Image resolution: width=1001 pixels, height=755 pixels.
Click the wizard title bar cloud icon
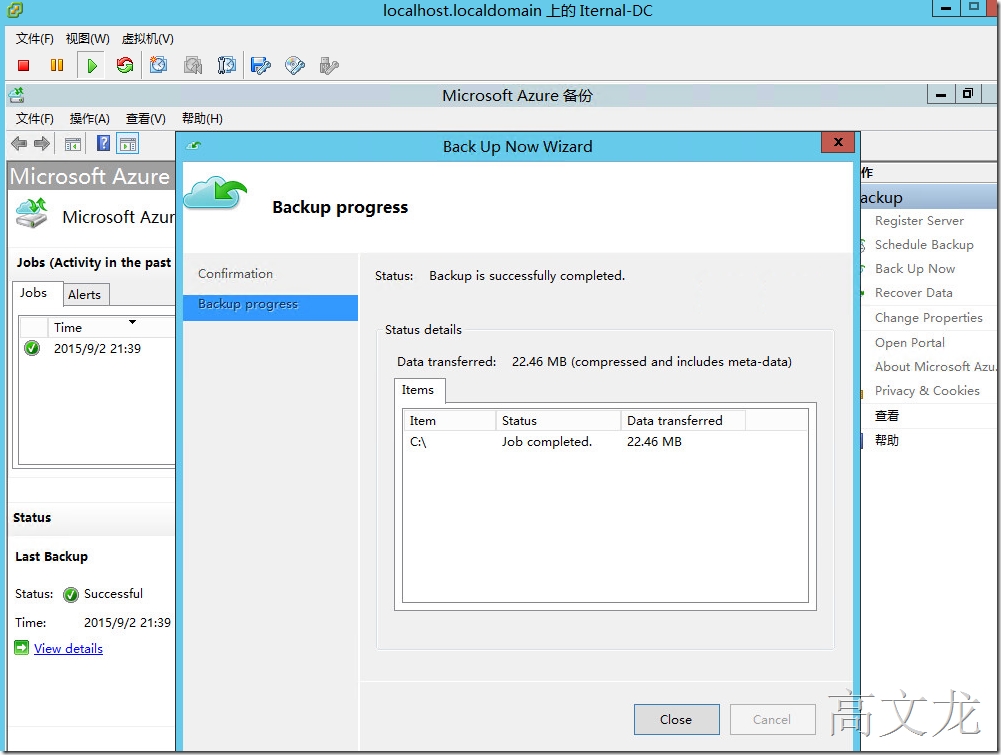(x=193, y=146)
